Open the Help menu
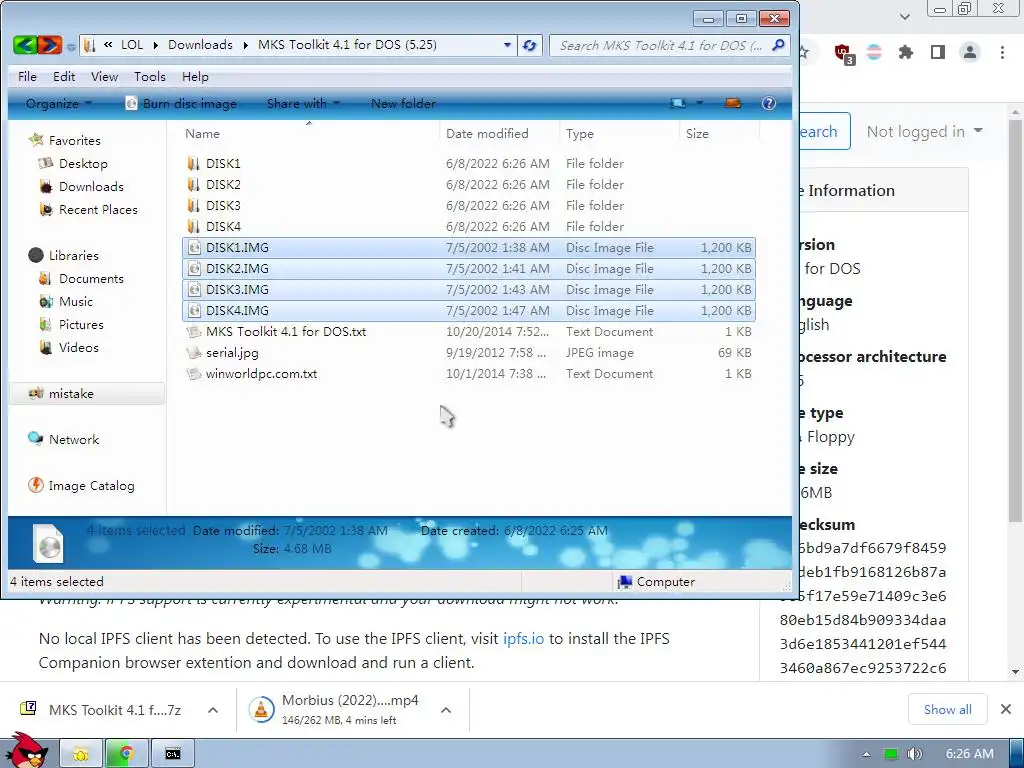Image resolution: width=1024 pixels, height=768 pixels. (195, 76)
